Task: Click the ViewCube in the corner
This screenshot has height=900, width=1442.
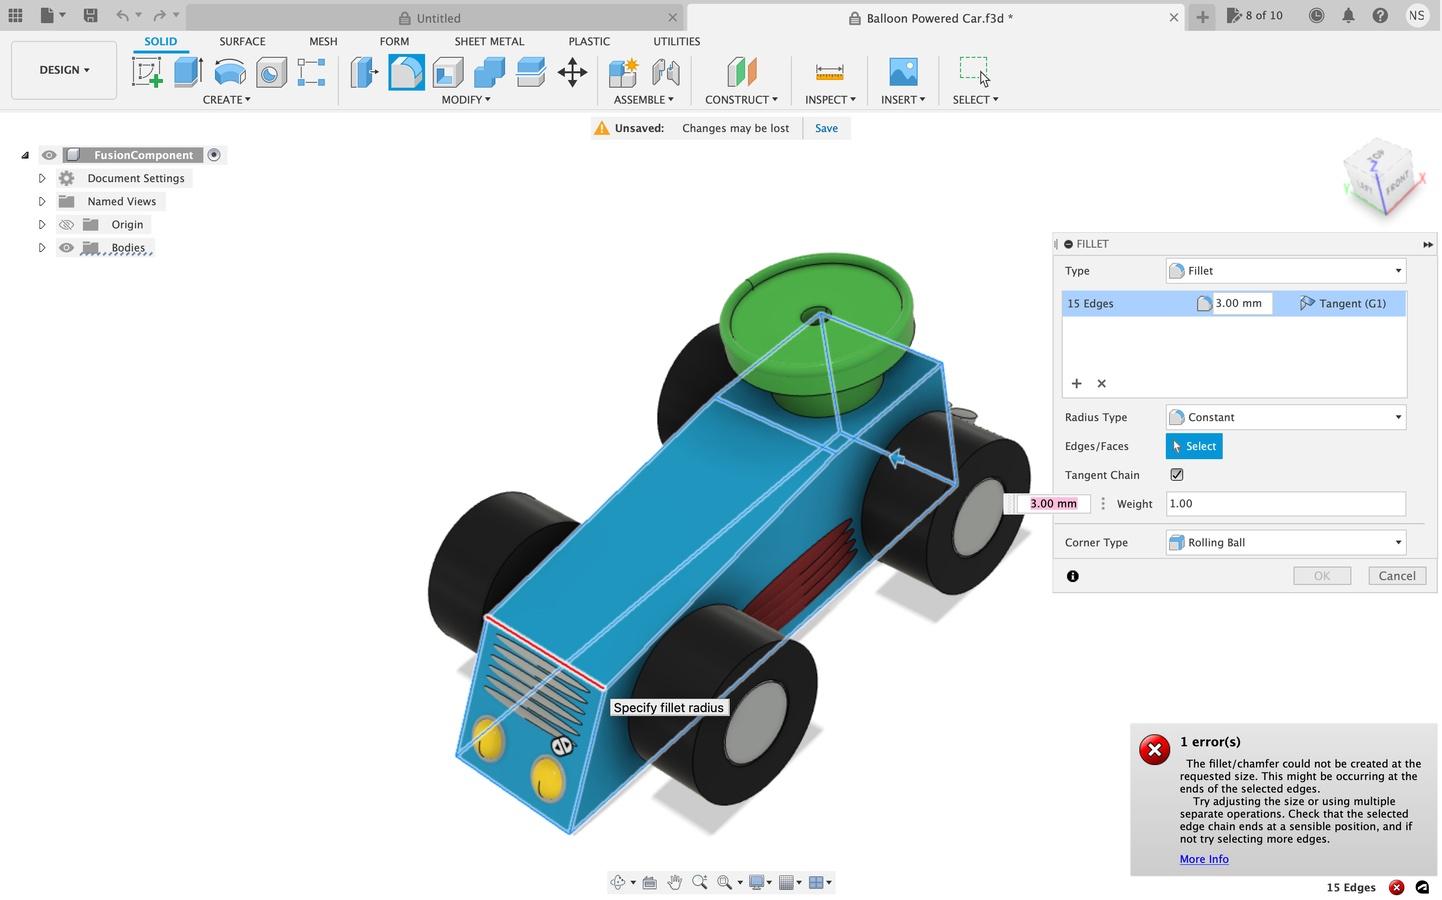Action: tap(1384, 178)
